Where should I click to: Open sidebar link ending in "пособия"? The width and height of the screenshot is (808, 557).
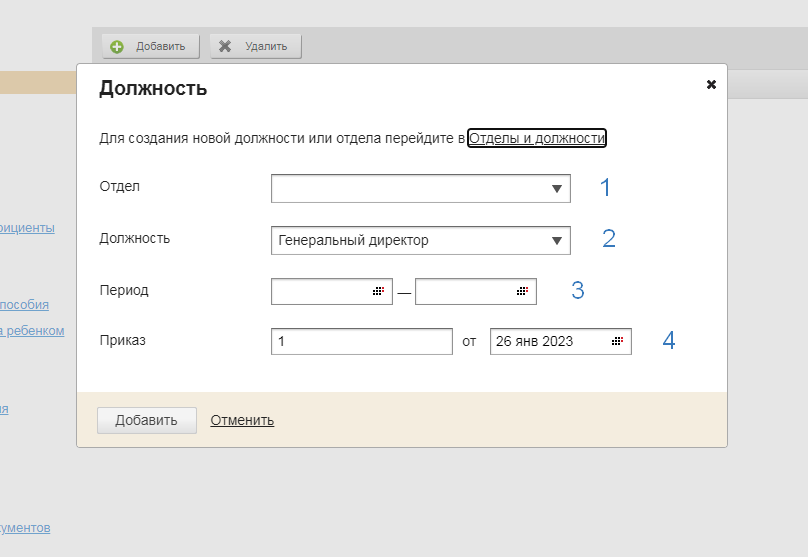(x=24, y=304)
